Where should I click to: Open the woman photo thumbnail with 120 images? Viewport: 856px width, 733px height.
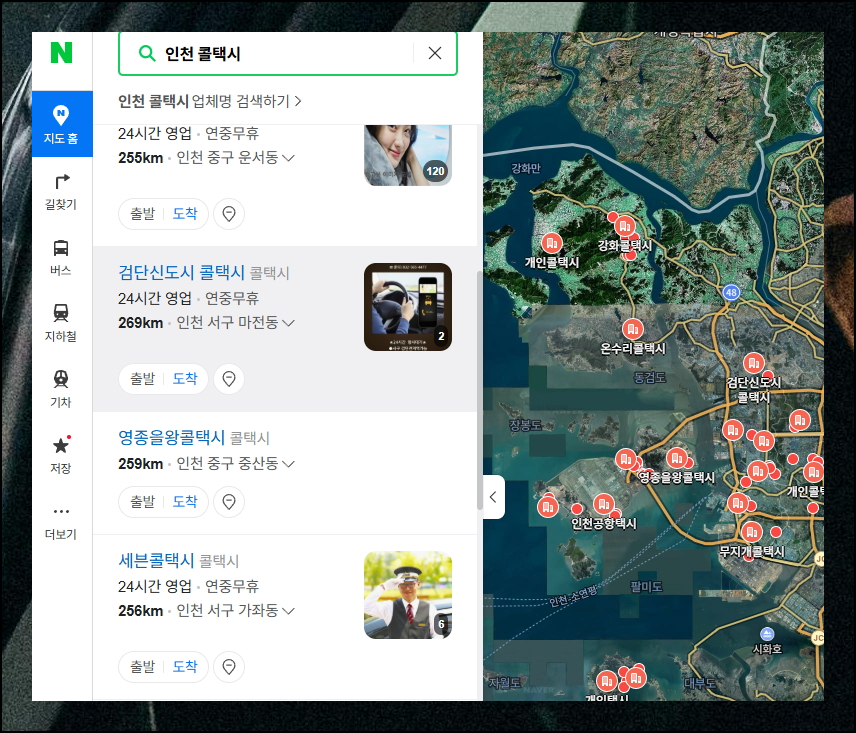(x=408, y=155)
